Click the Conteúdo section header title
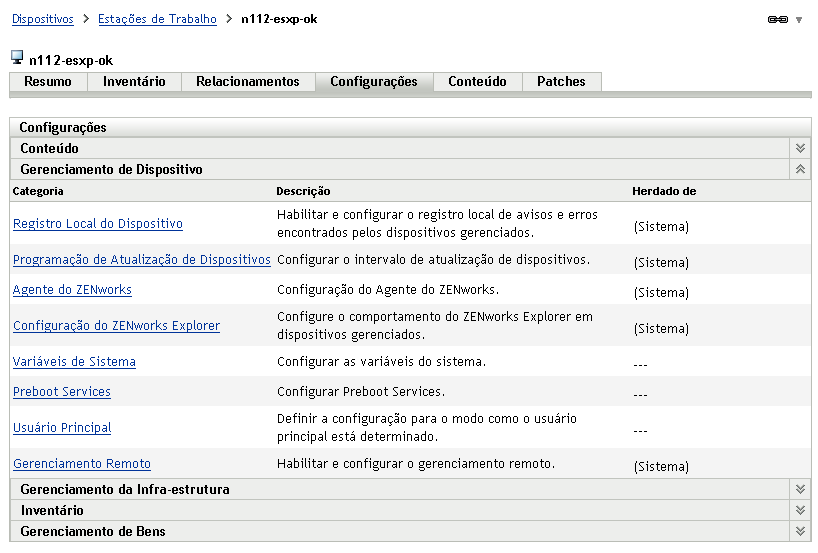This screenshot has height=553, width=818. point(50,149)
